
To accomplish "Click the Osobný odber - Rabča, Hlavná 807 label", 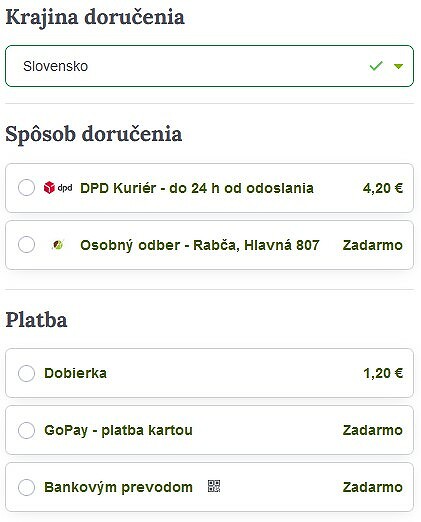I will pyautogui.click(x=200, y=245).
